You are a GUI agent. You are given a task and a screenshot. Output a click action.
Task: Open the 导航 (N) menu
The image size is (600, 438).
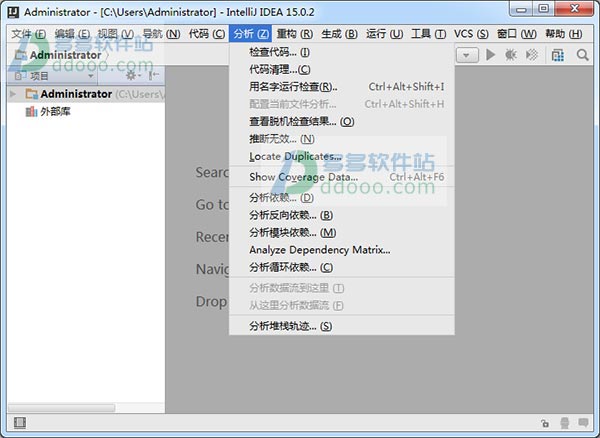161,34
